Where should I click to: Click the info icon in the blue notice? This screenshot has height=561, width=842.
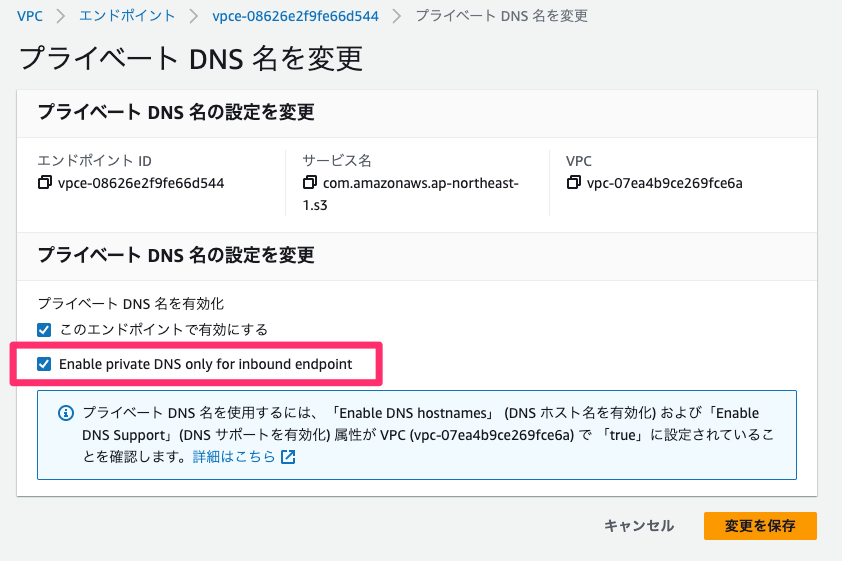click(66, 413)
